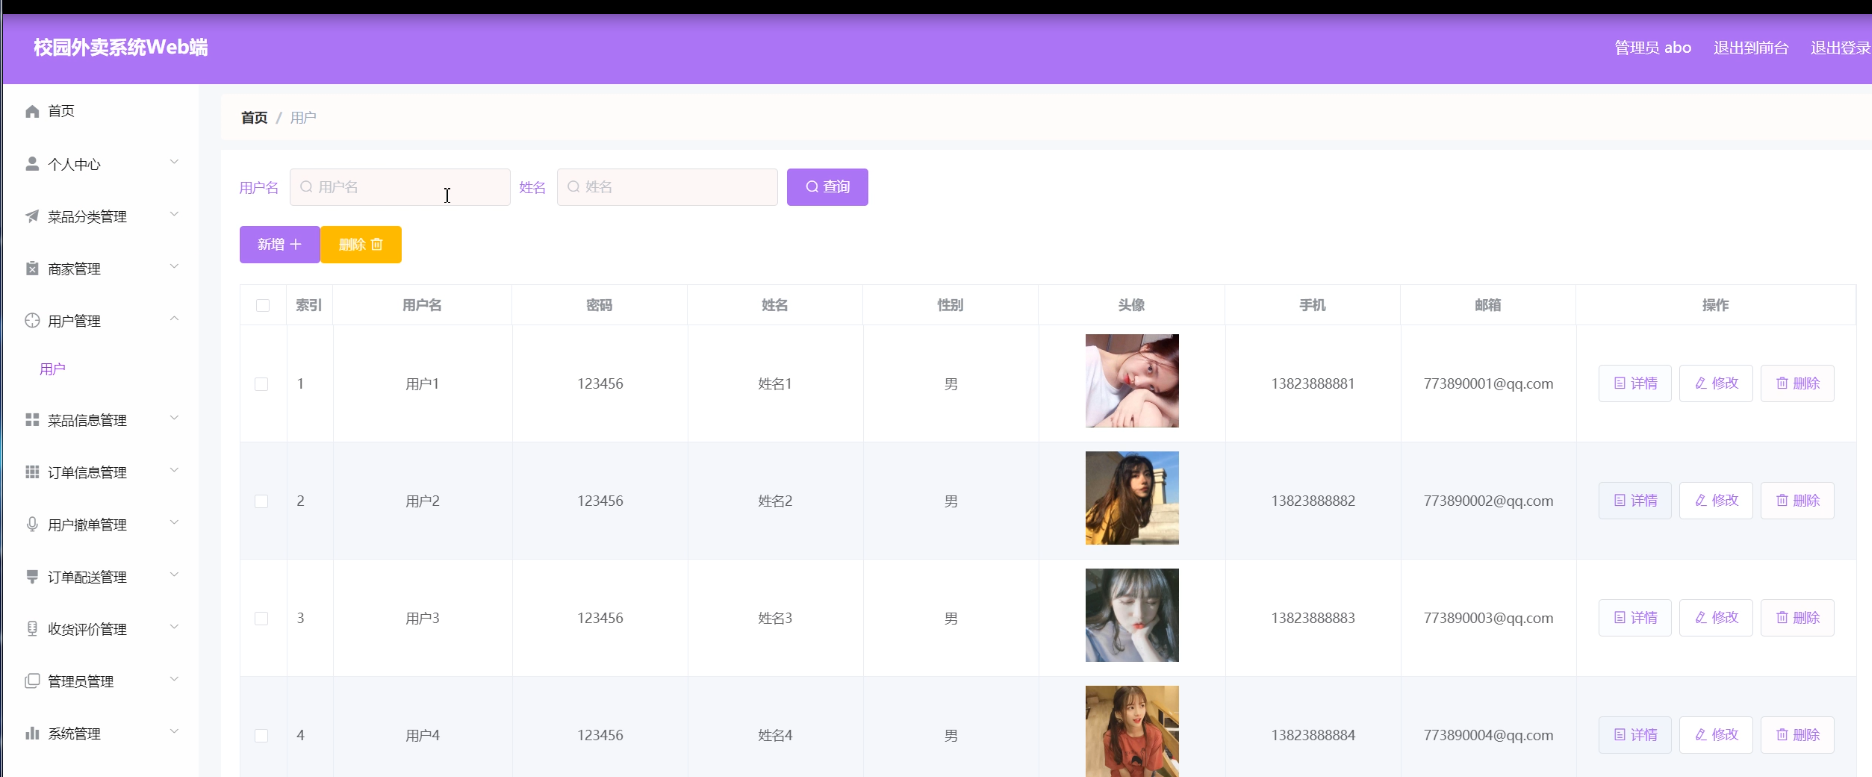Viewport: 1872px width, 777px height.
Task: Expand 用户撤单管理 with its chevron
Action: coord(174,522)
